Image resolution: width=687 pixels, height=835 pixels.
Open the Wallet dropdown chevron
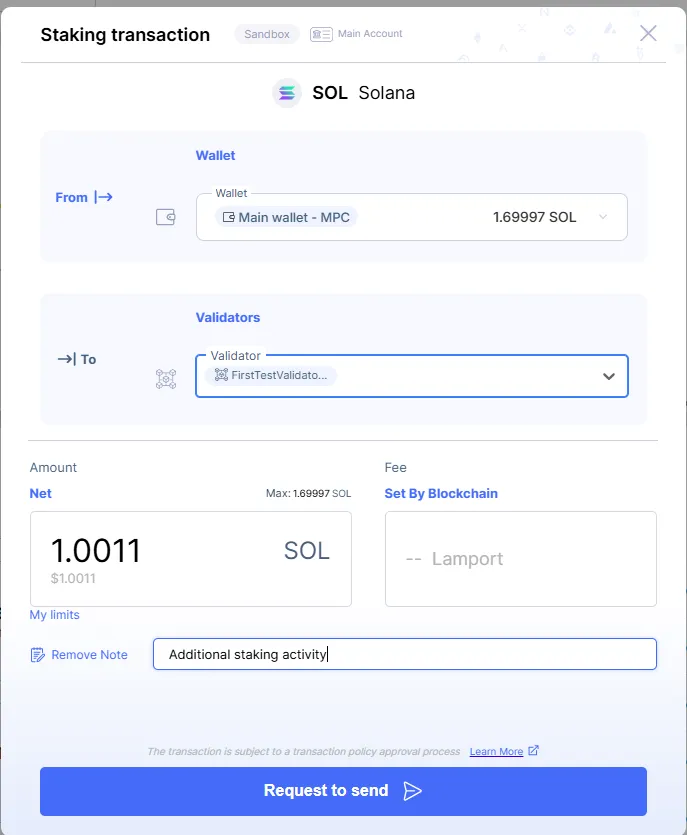click(x=603, y=217)
